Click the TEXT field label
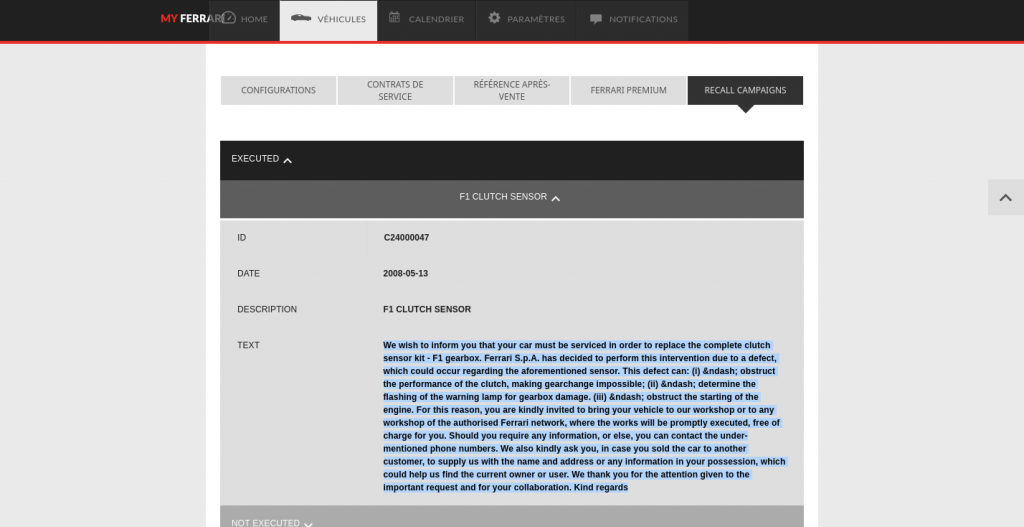Viewport: 1024px width, 527px height. pos(248,346)
